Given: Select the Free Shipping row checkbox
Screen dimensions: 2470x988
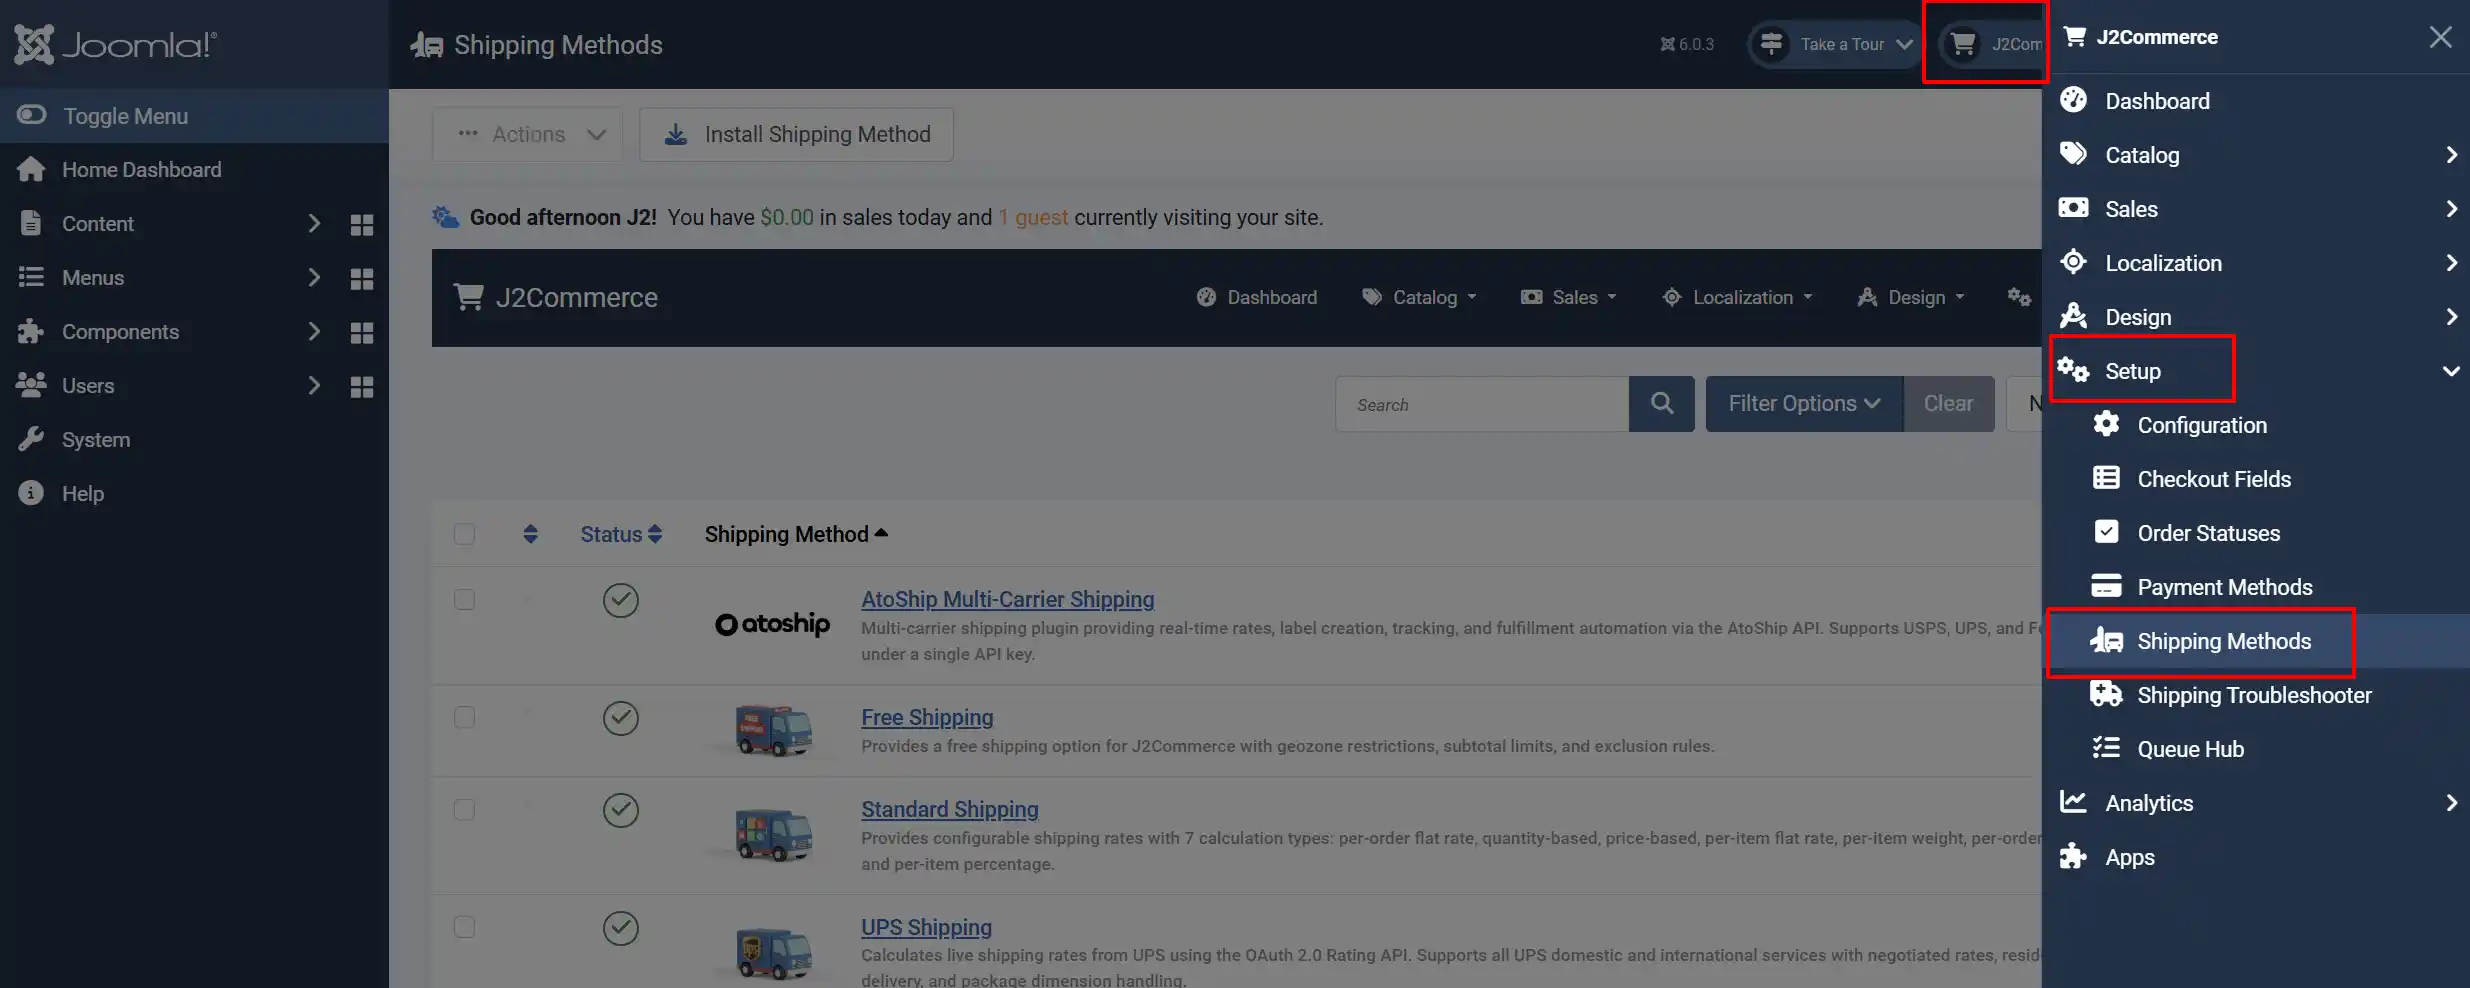Looking at the screenshot, I should click(464, 717).
